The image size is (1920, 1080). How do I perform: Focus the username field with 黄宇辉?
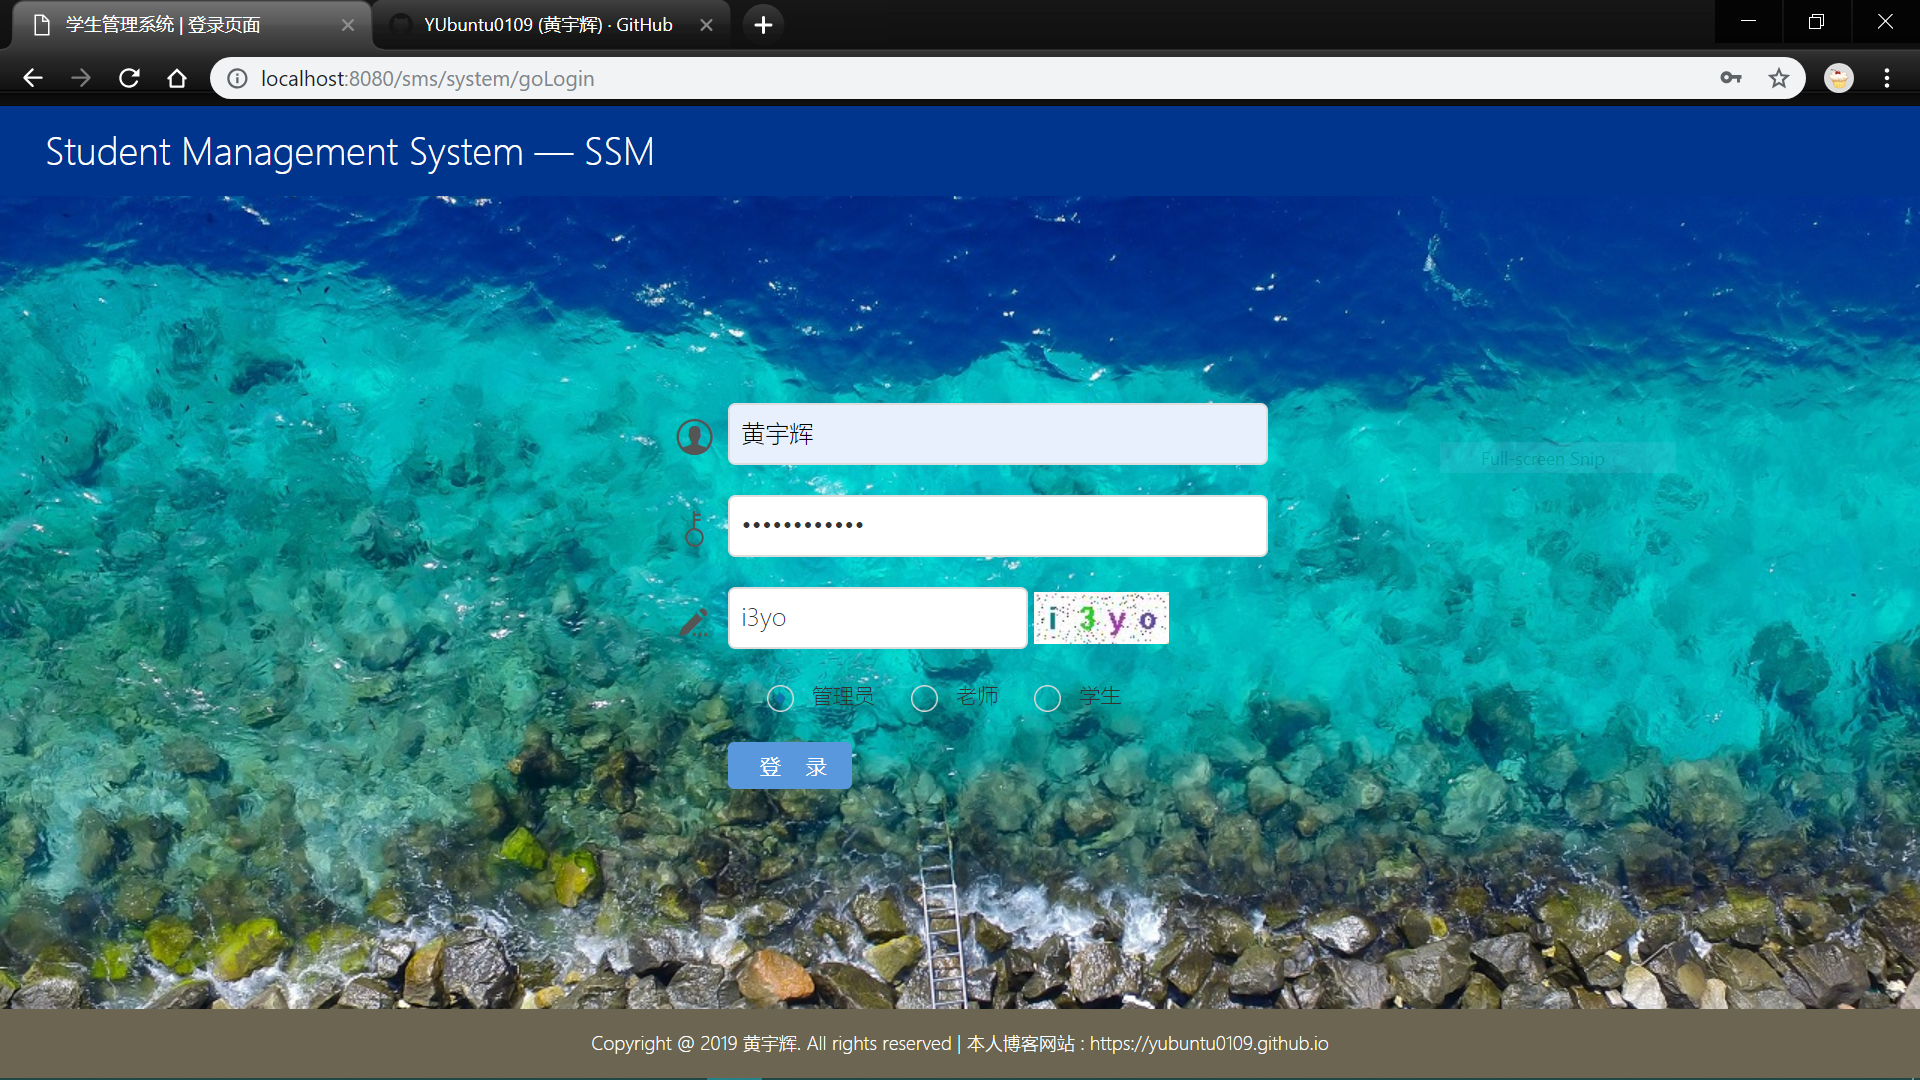click(997, 434)
